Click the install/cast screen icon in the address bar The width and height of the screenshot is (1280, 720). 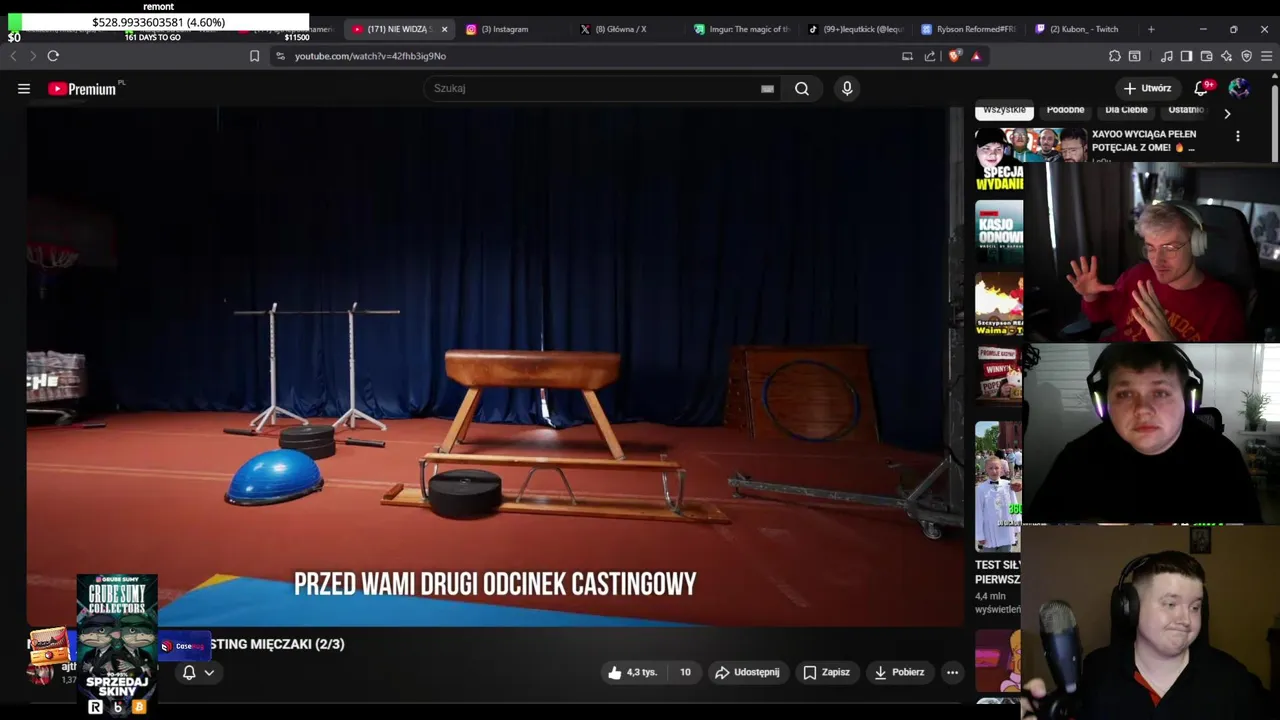coord(907,56)
